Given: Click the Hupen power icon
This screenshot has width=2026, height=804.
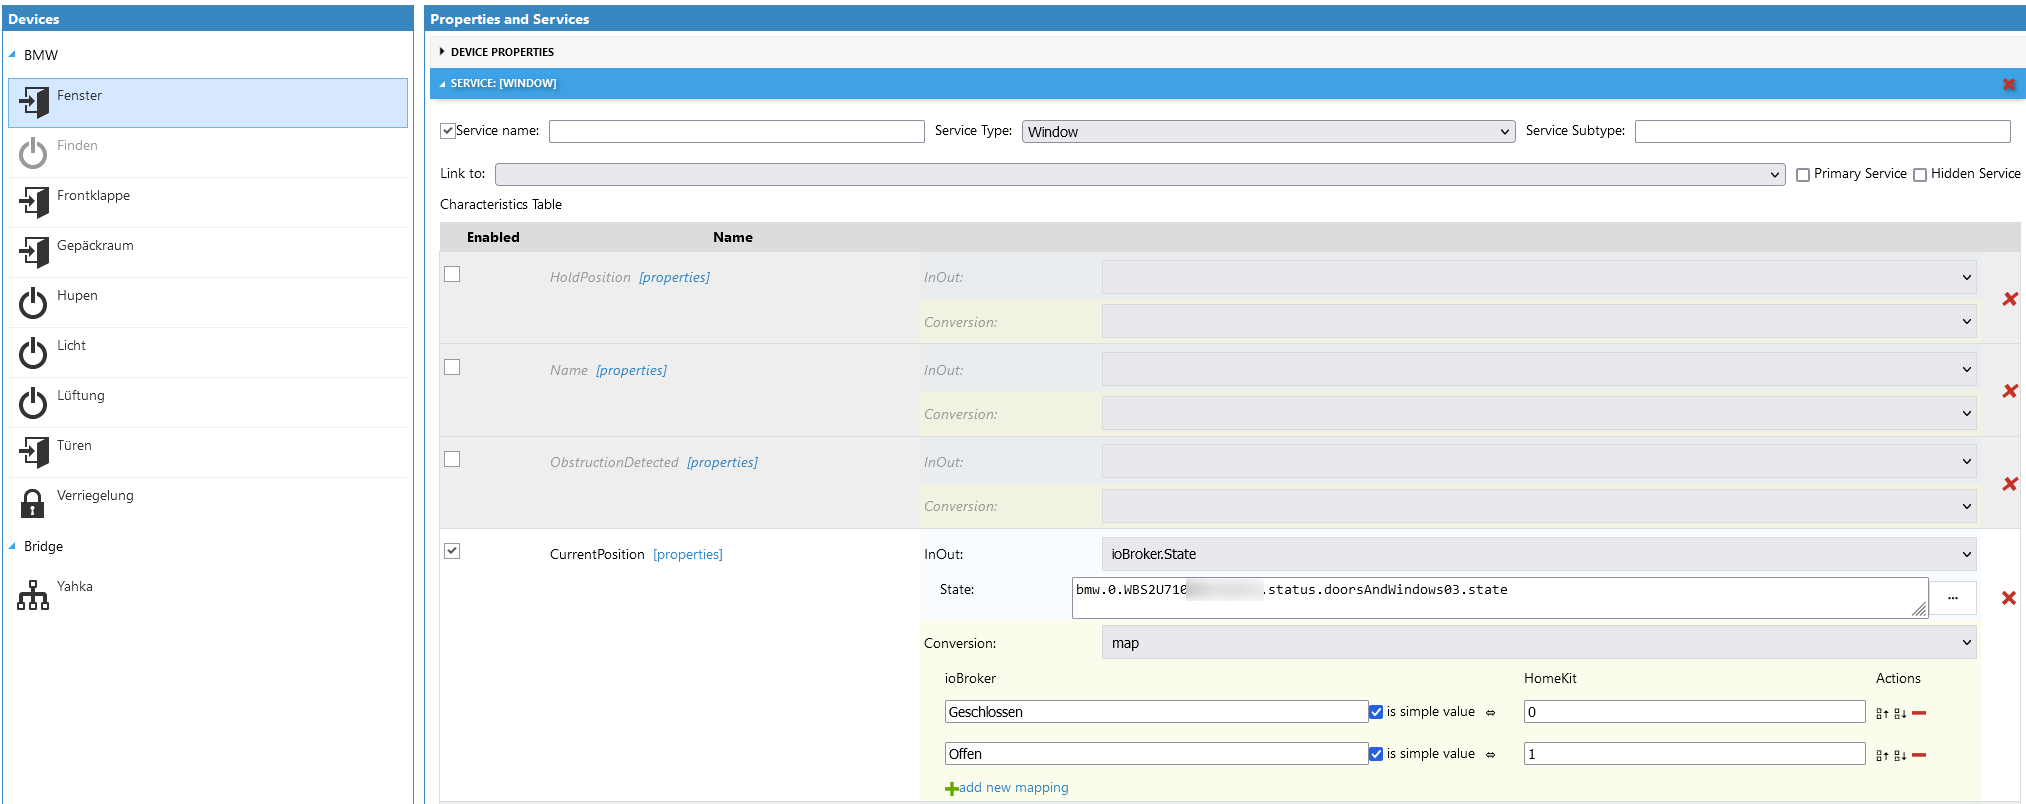Looking at the screenshot, I should tap(33, 302).
